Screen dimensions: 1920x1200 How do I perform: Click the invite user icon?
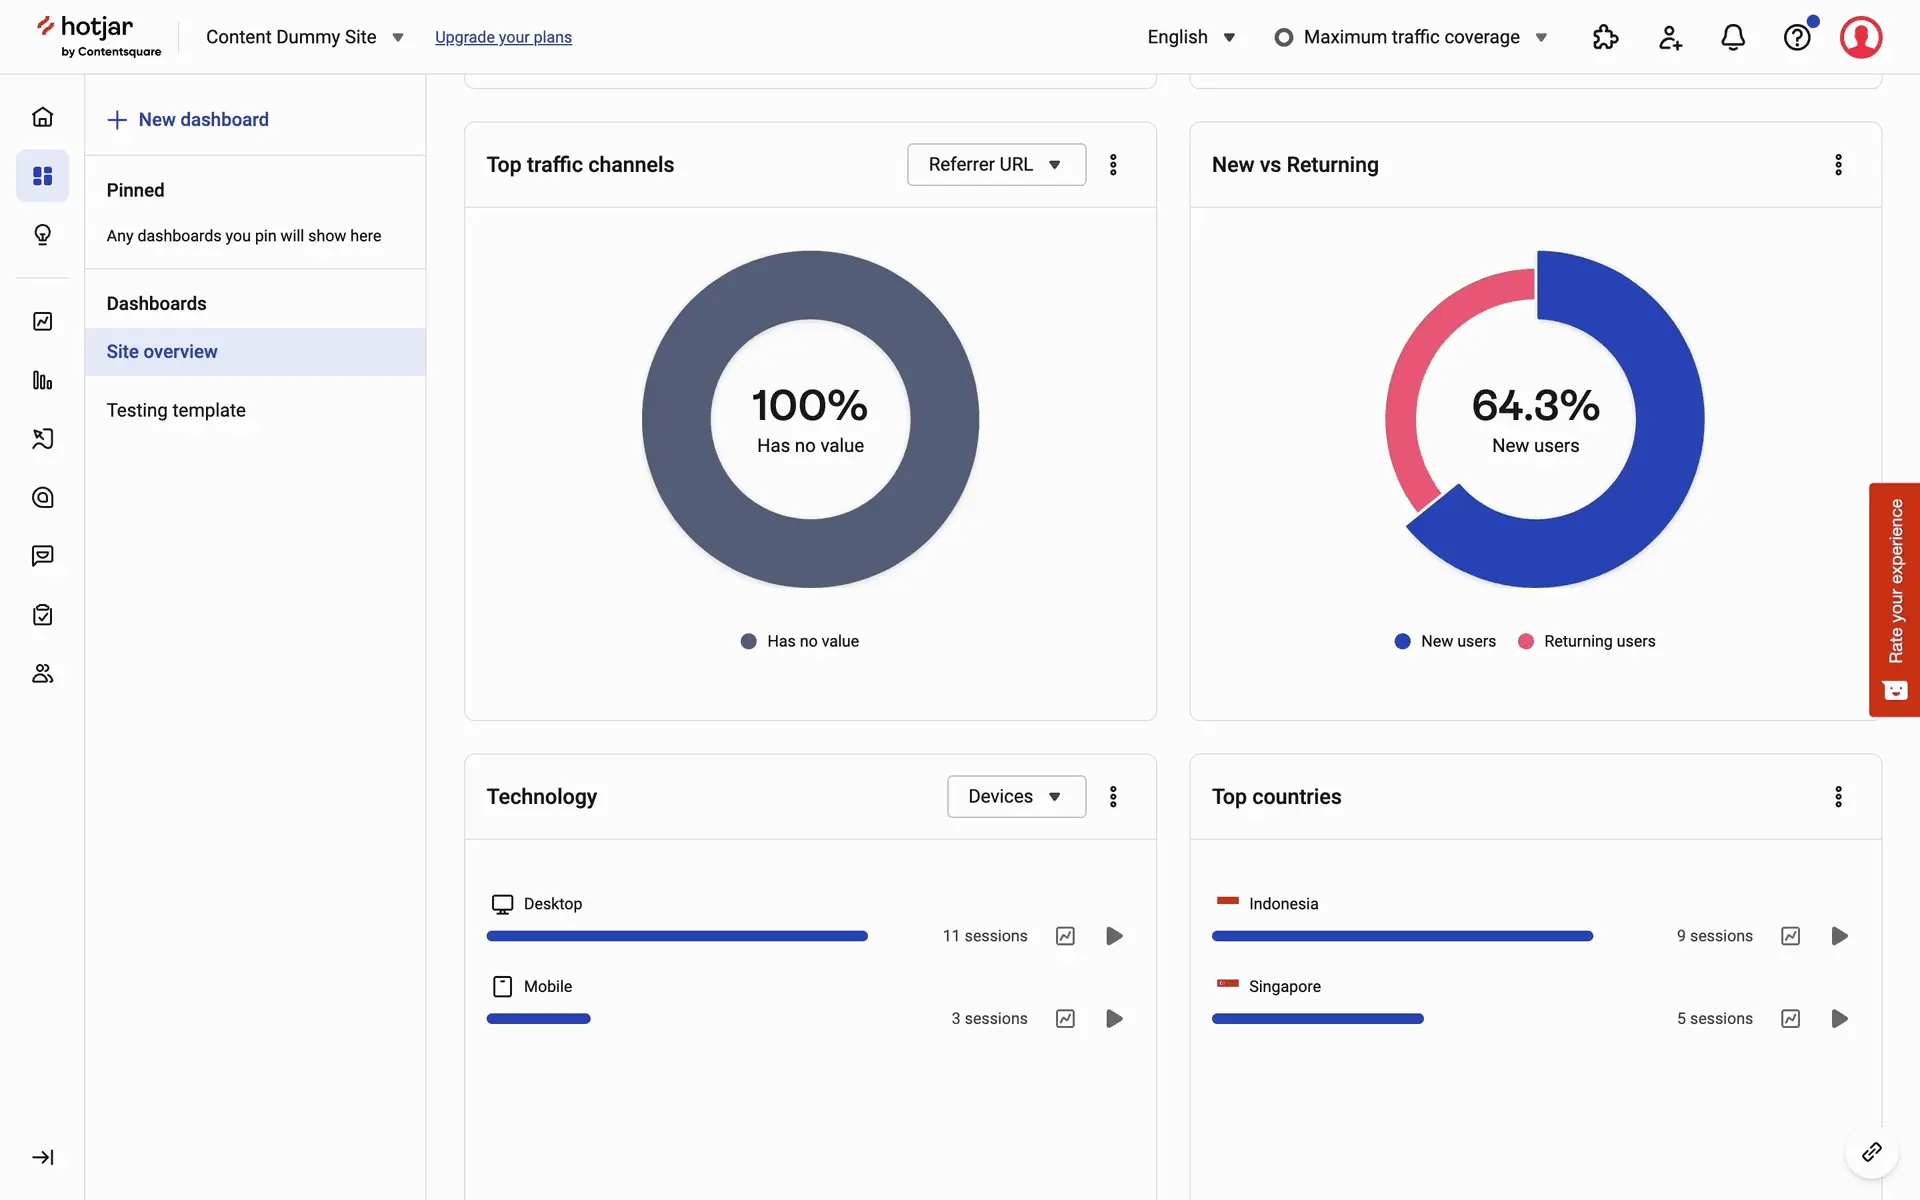(1669, 37)
